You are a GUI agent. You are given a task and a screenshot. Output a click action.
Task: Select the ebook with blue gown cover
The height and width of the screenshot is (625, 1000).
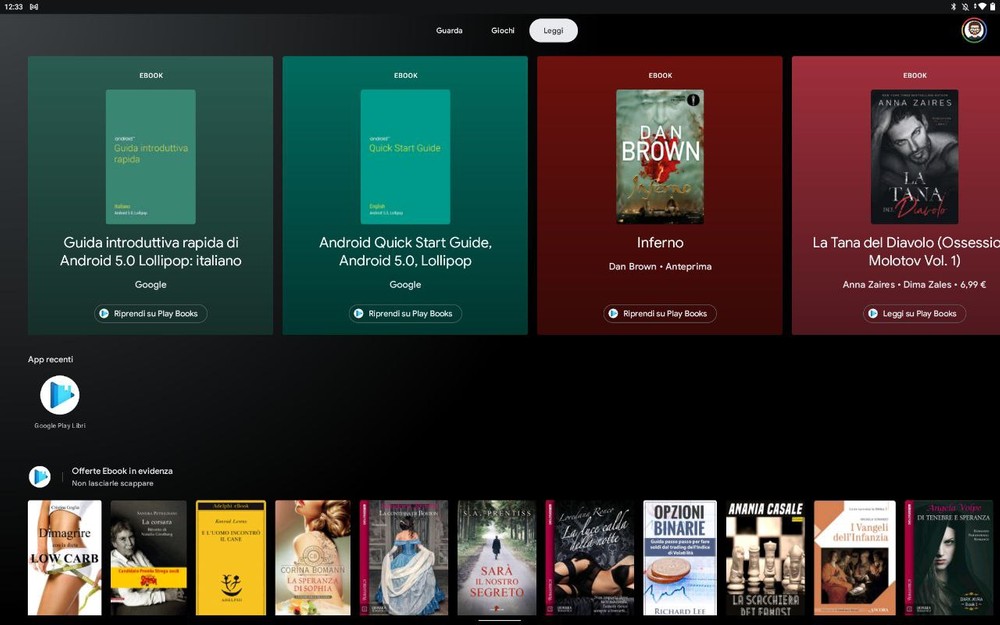(404, 557)
